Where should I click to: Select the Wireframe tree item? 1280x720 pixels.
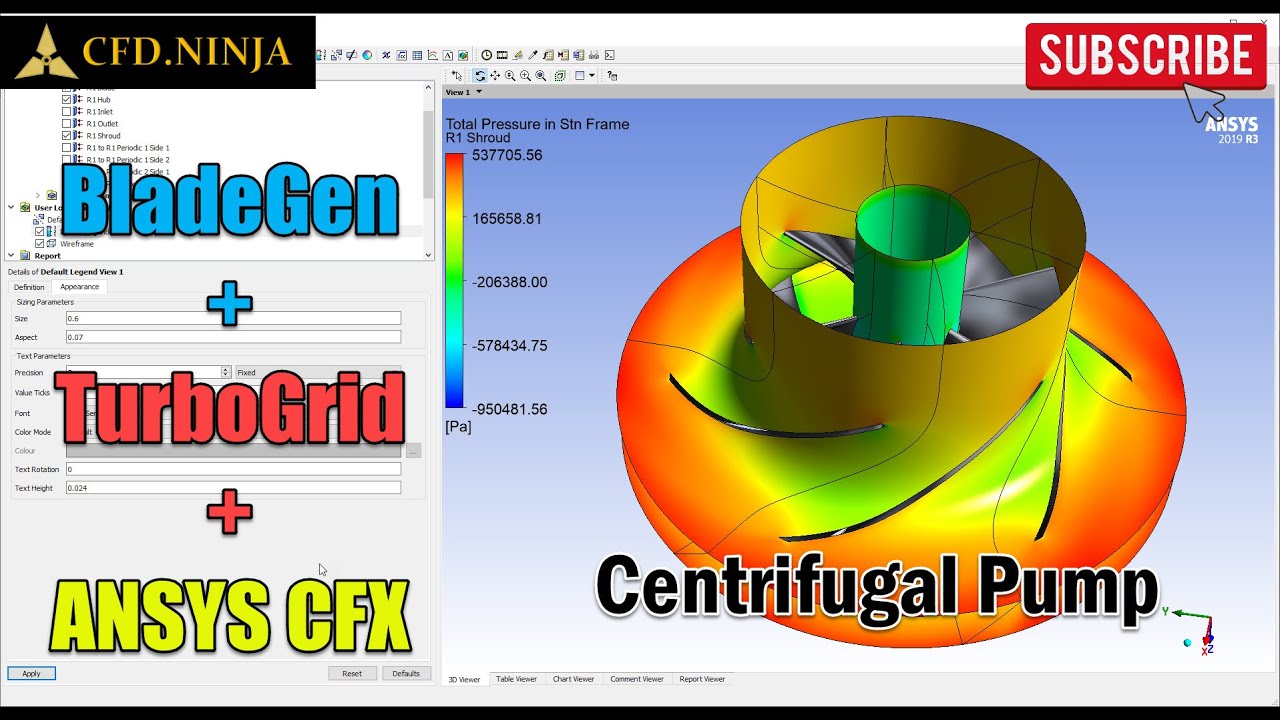coord(77,244)
